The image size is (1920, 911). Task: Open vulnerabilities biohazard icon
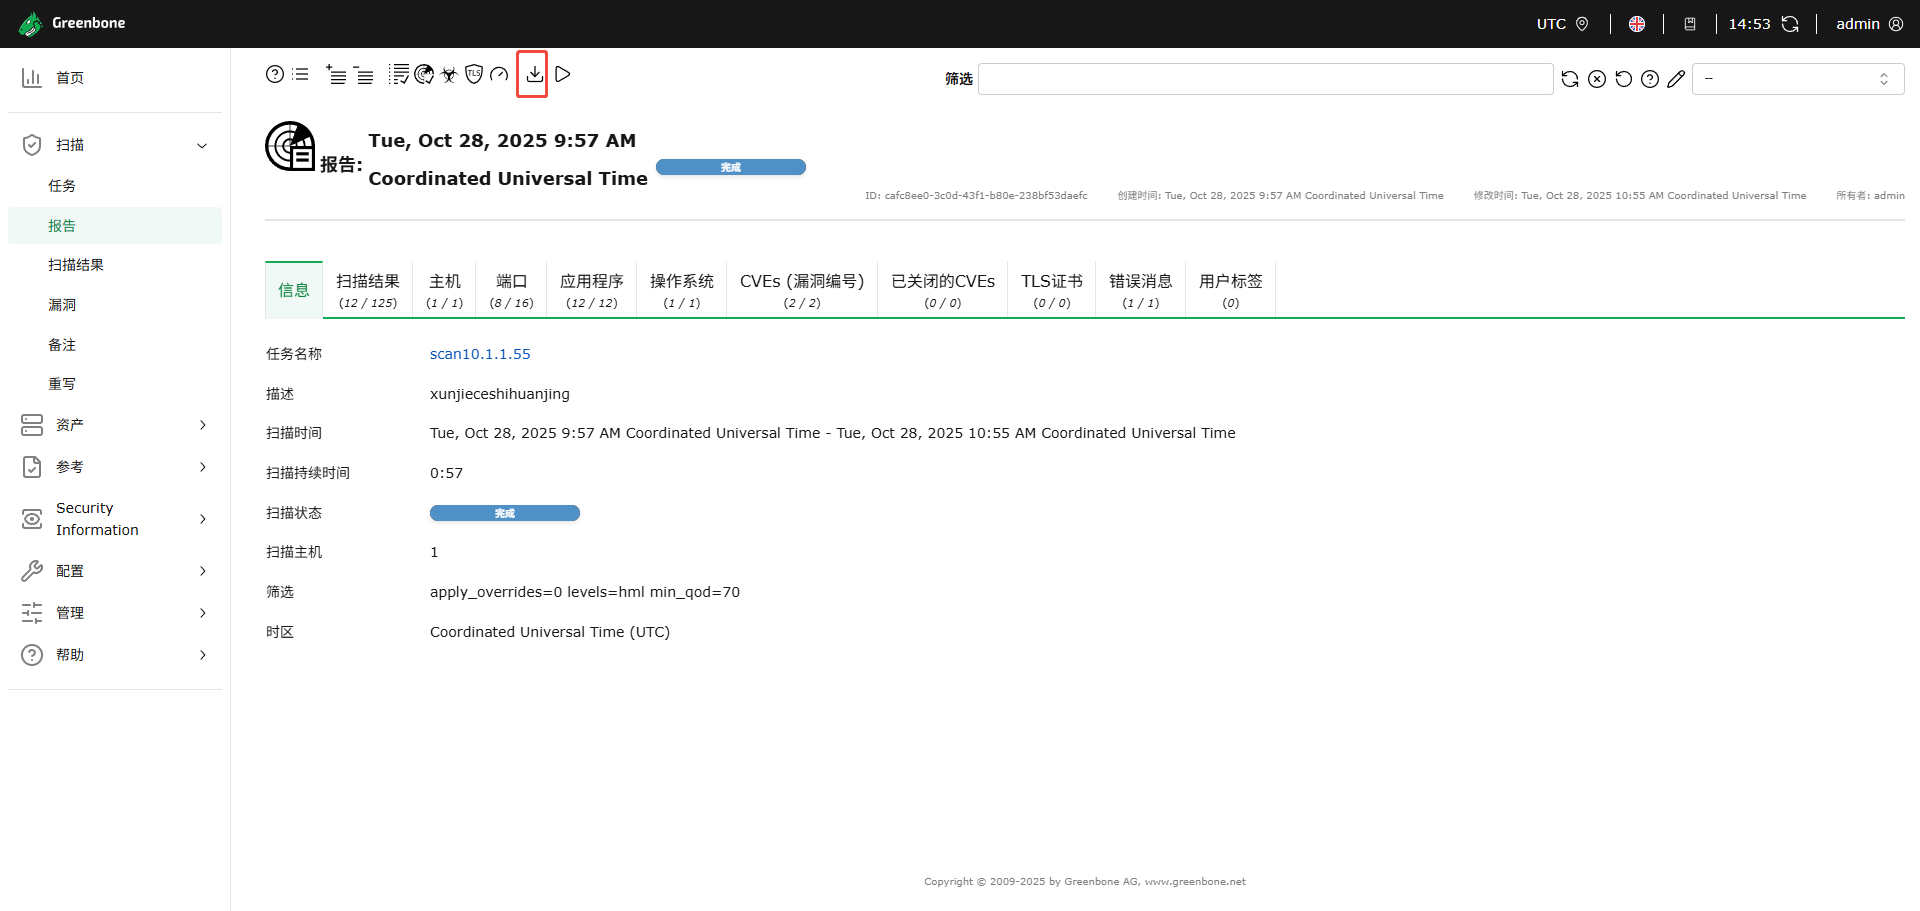(x=449, y=74)
